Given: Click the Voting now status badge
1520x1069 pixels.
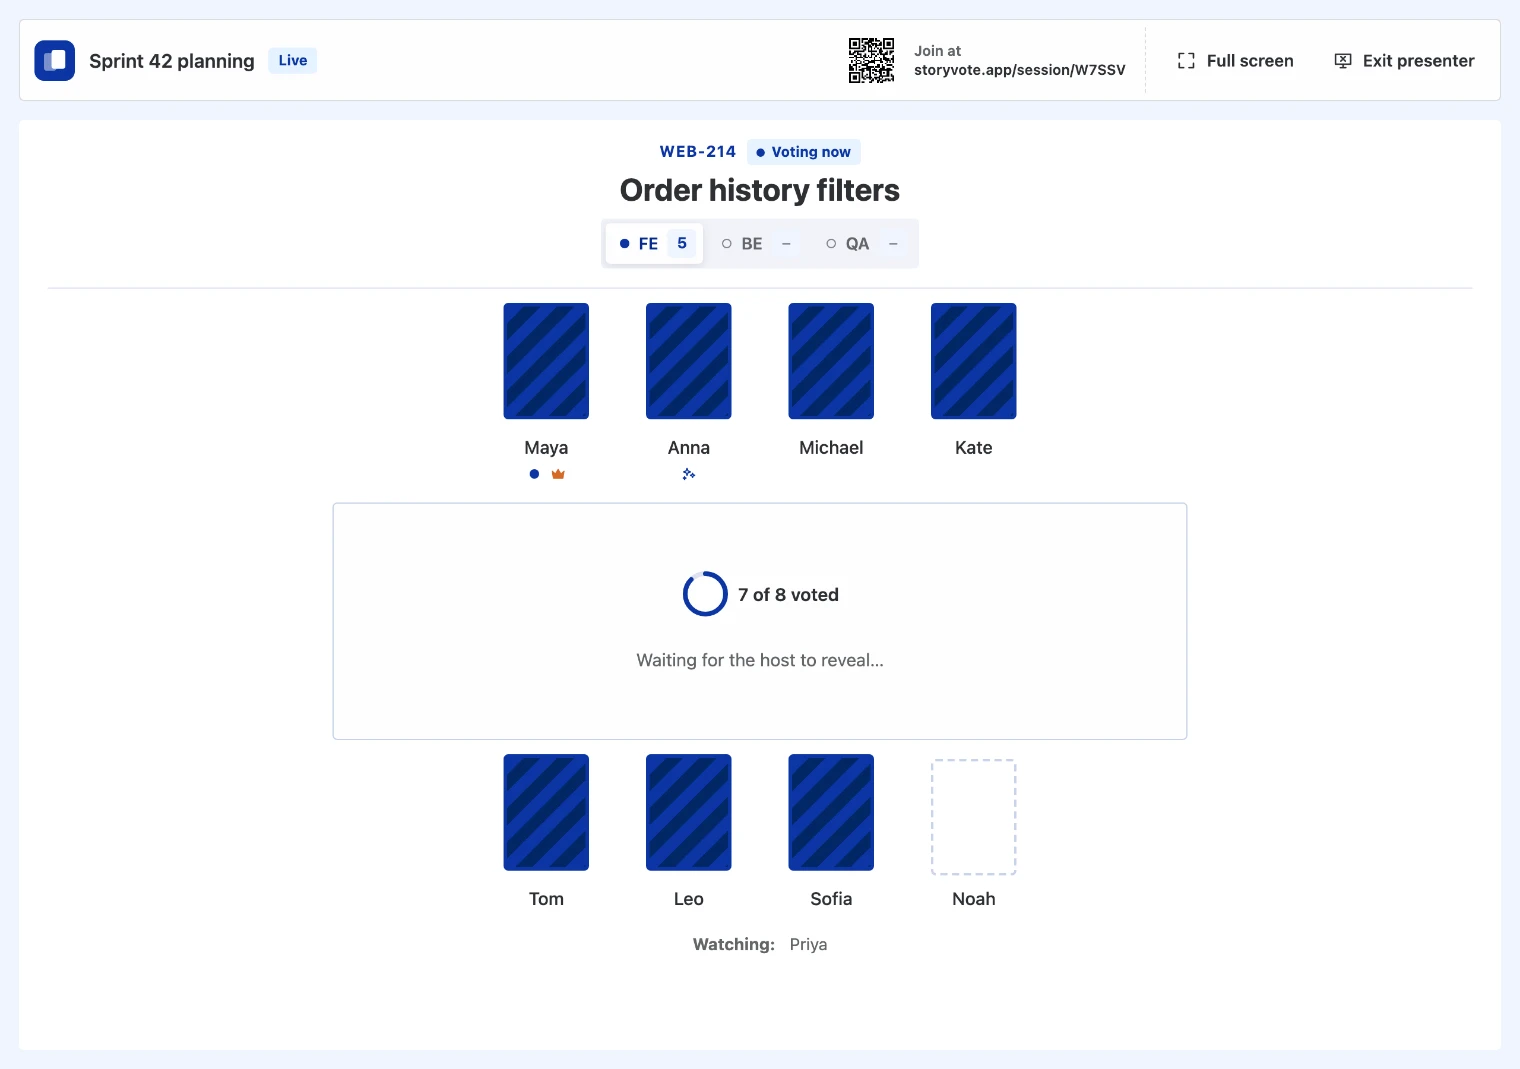Looking at the screenshot, I should coord(804,152).
